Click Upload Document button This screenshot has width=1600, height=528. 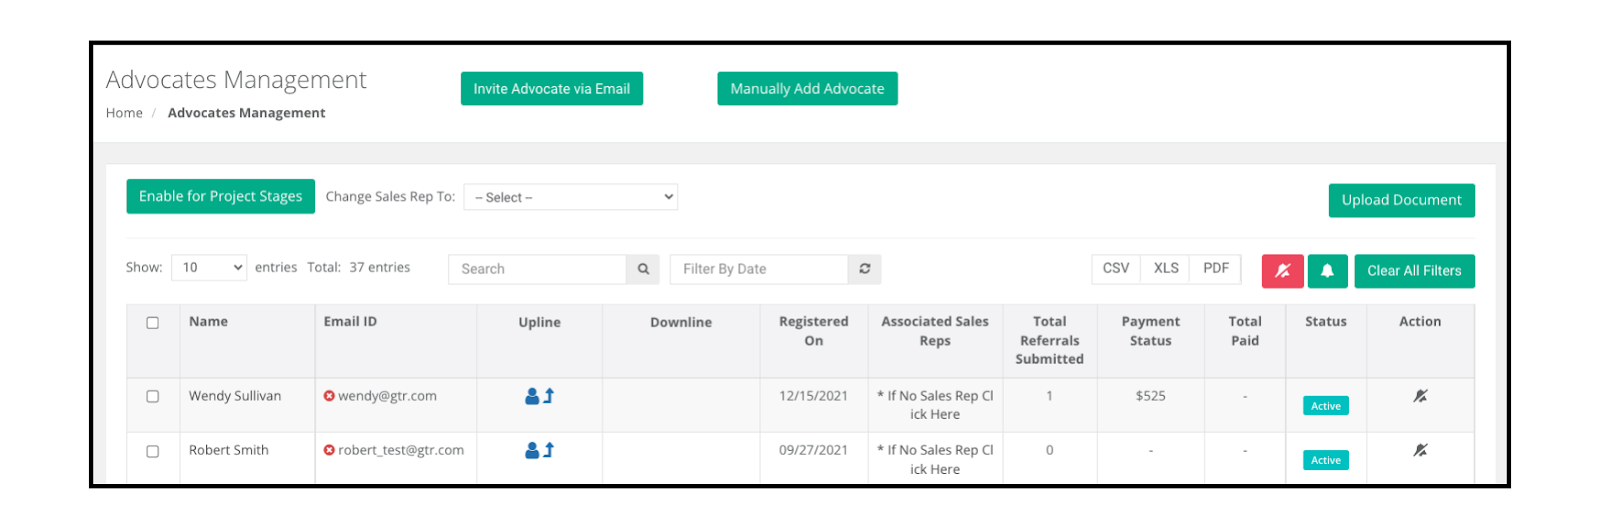coord(1401,200)
